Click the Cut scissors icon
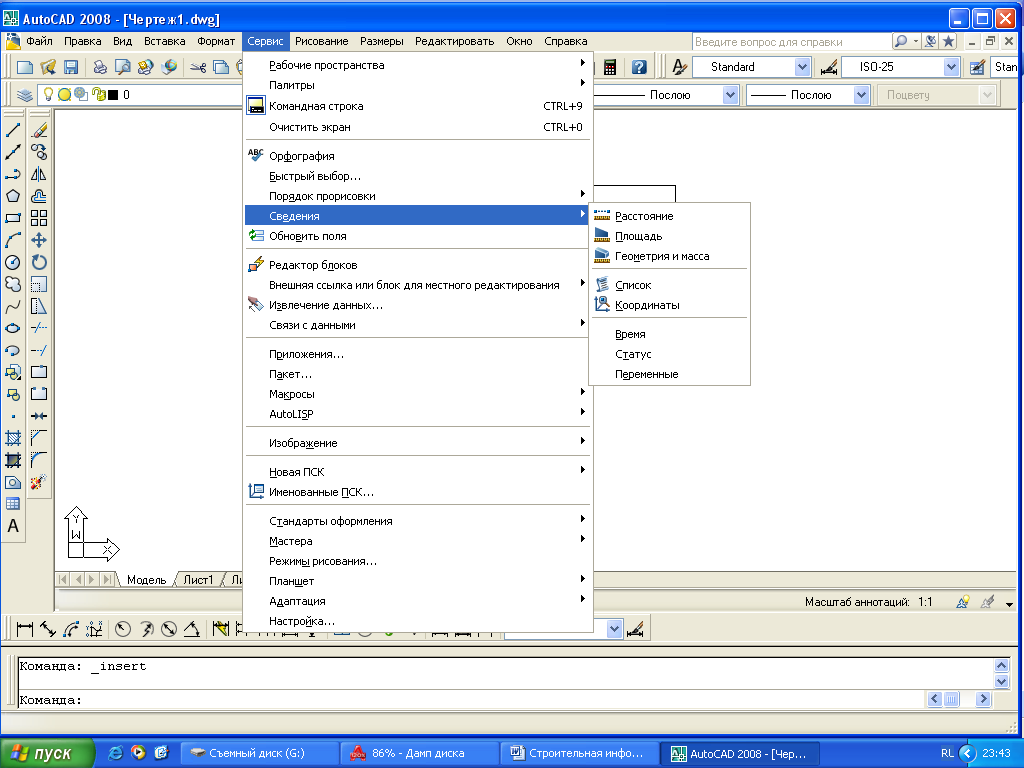 click(198, 67)
